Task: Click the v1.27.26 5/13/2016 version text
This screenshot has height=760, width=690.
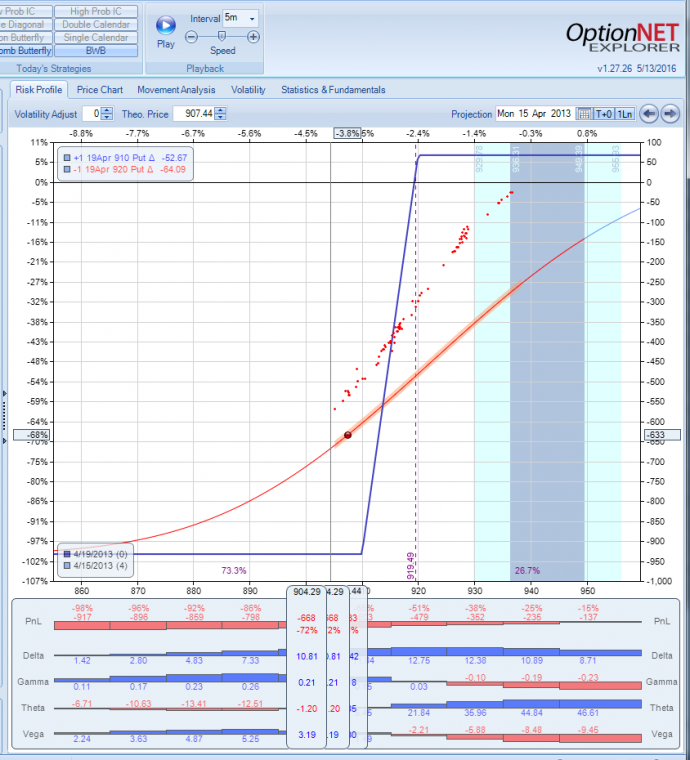Action: (x=637, y=68)
